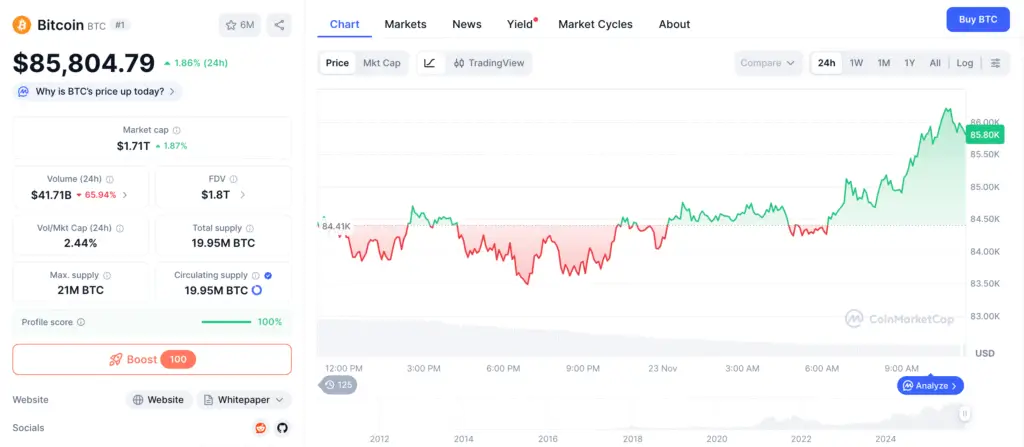
Task: Open chart settings sliders icon
Action: pyautogui.click(x=995, y=63)
